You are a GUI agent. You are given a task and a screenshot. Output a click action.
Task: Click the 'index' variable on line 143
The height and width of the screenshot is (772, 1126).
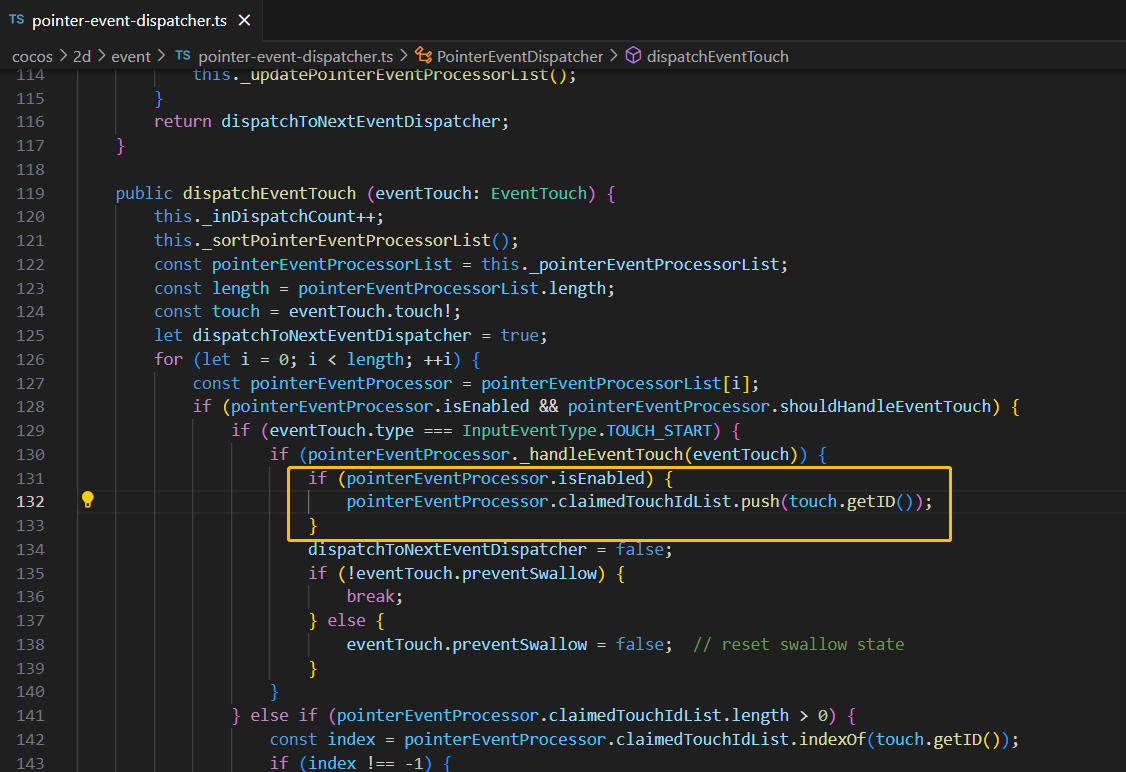point(332,763)
